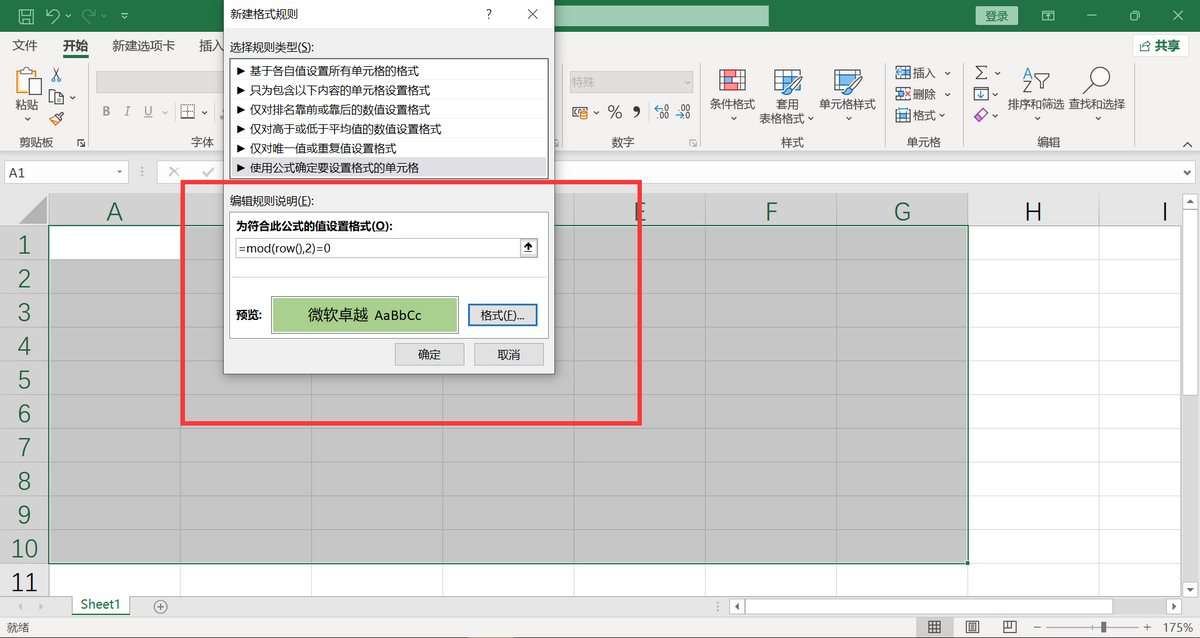Open the Number format dialog launcher
Viewport: 1200px width, 638px height.
tap(693, 144)
